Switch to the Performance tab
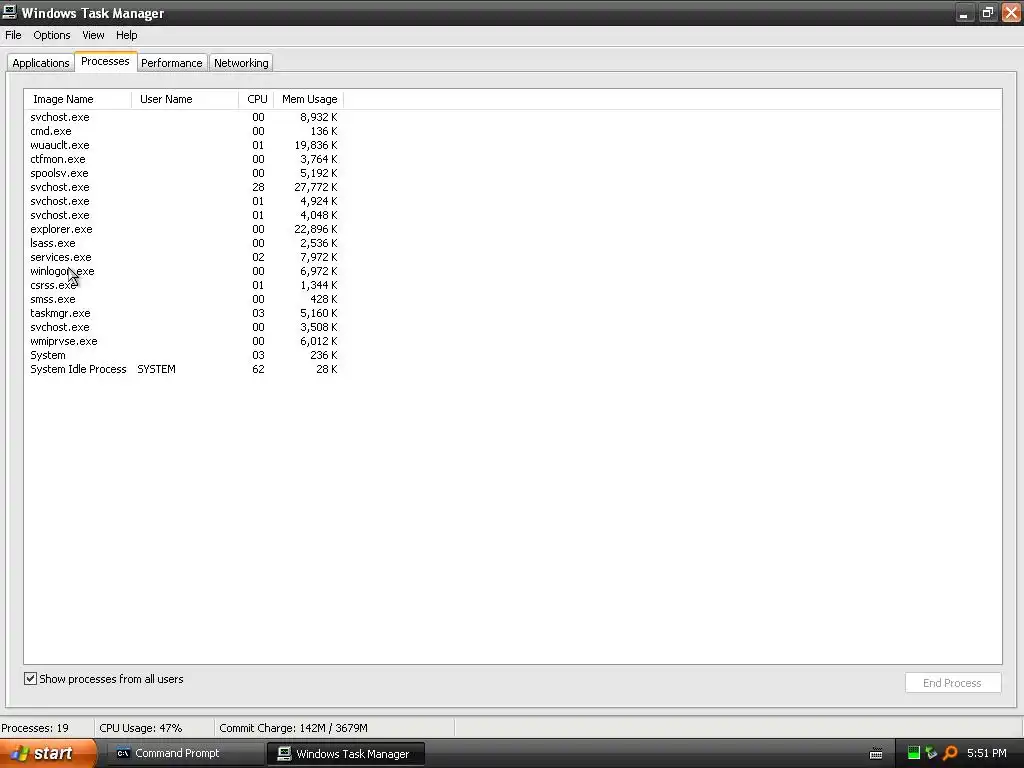The height and width of the screenshot is (768, 1024). (x=172, y=63)
